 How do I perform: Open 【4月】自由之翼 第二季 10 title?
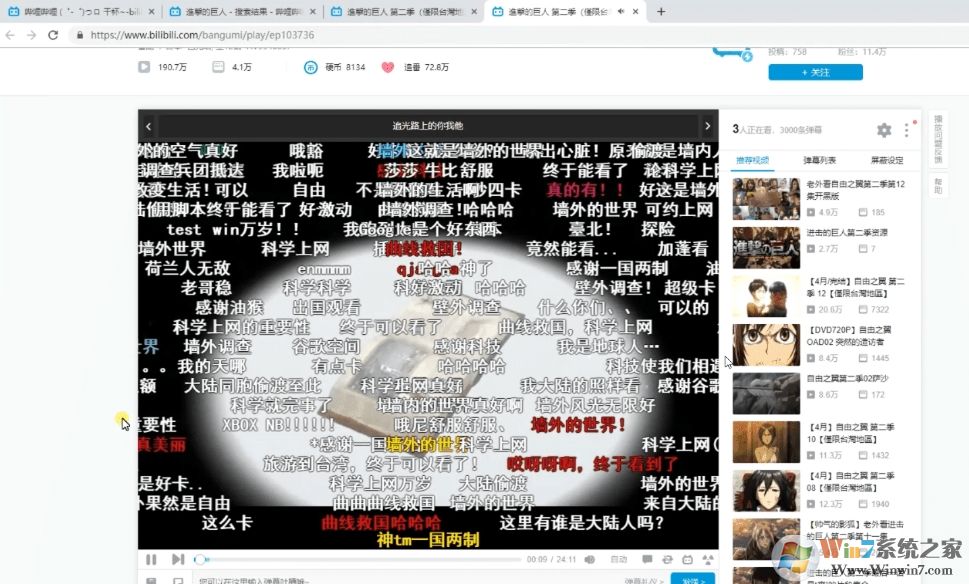pos(850,433)
